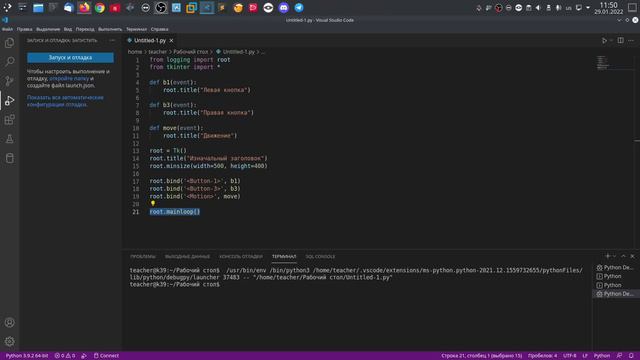Launch Google Chrome from the taskbar
This screenshot has width=640, height=360.
point(100,8)
